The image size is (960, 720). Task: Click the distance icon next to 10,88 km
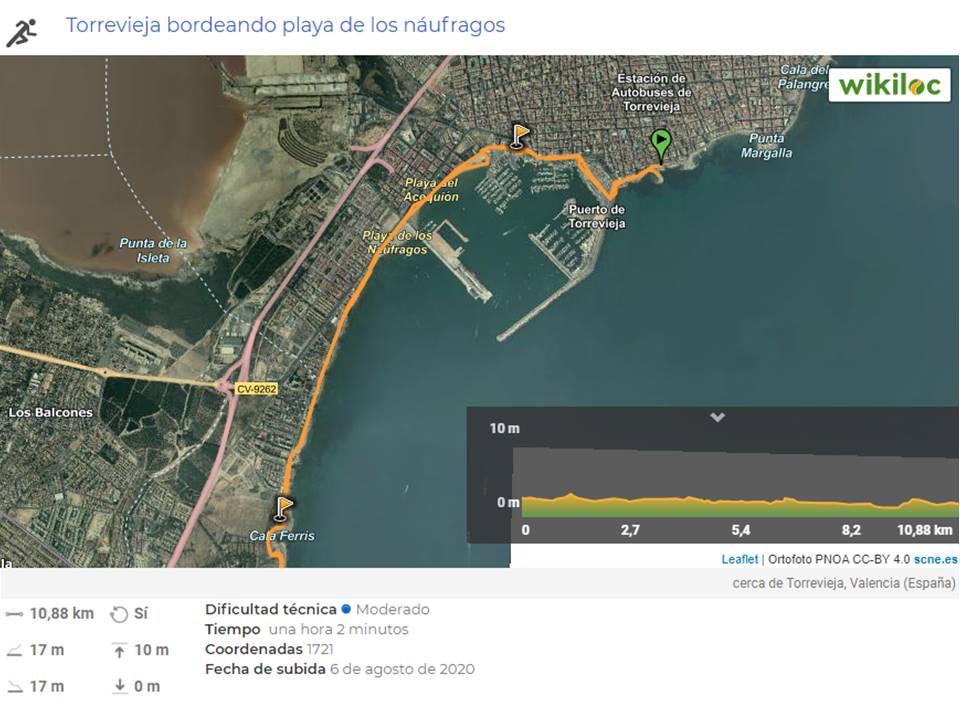[x=14, y=614]
